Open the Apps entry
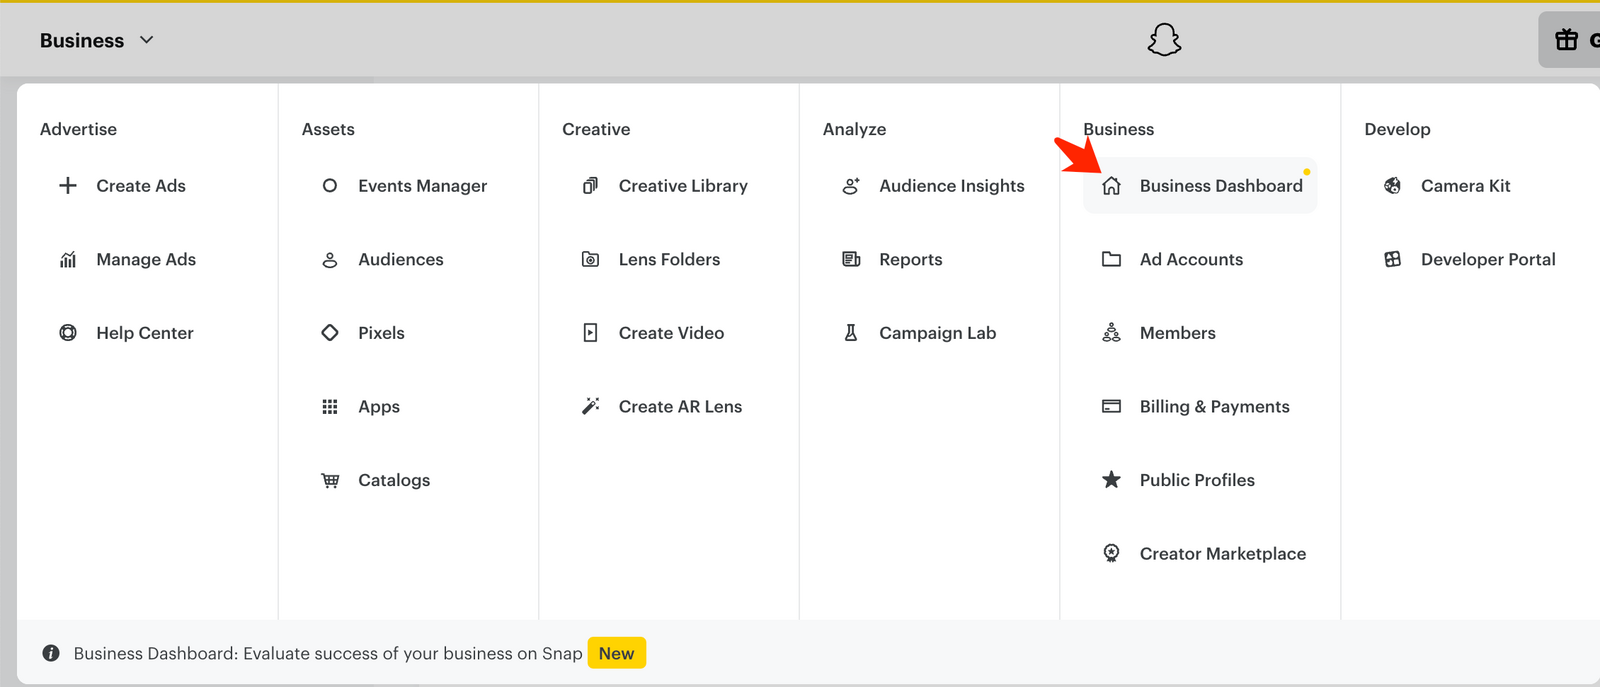 click(379, 407)
